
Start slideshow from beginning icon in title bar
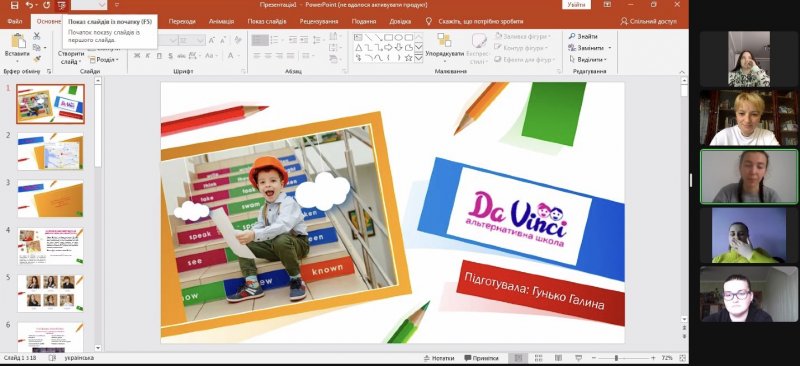tap(62, 5)
